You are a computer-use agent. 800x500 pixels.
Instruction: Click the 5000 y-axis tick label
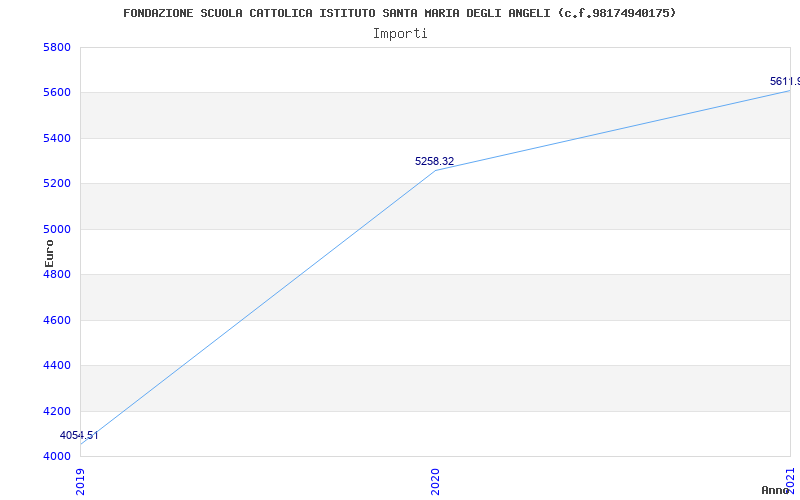[57, 229]
